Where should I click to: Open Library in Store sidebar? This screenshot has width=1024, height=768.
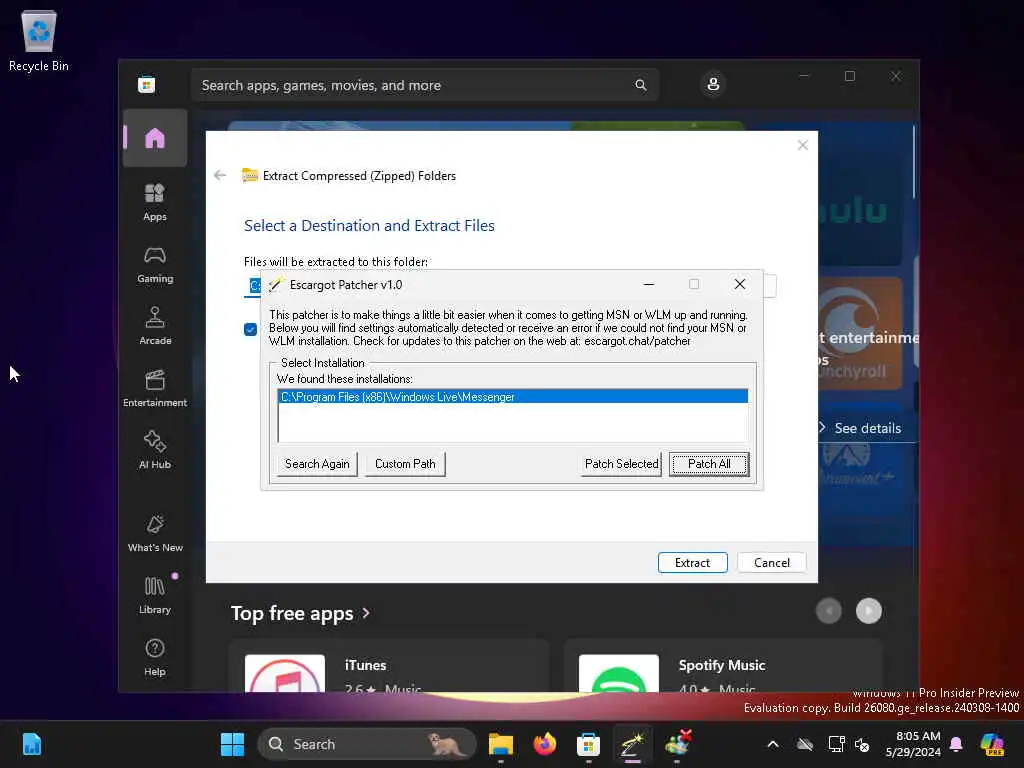click(x=155, y=595)
